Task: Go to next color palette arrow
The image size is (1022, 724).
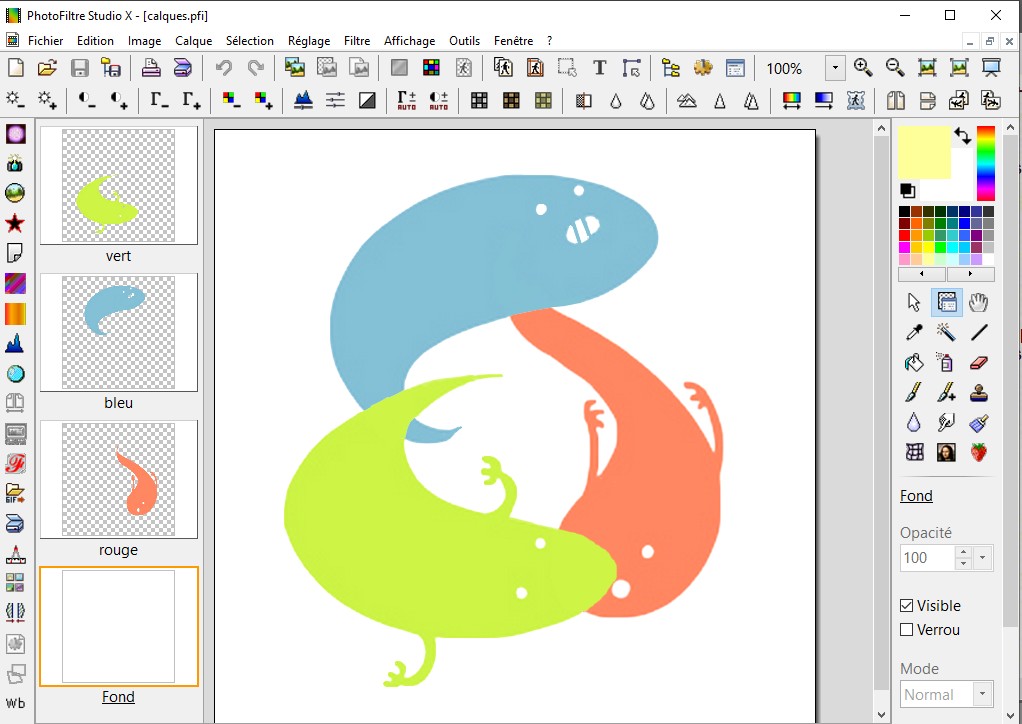Action: tap(971, 274)
